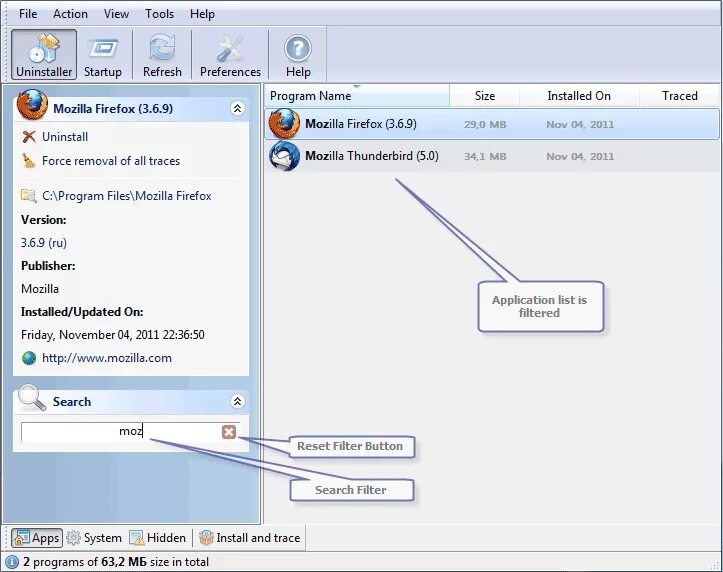This screenshot has height=572, width=723.
Task: Open Preferences from the toolbar
Action: coord(230,54)
